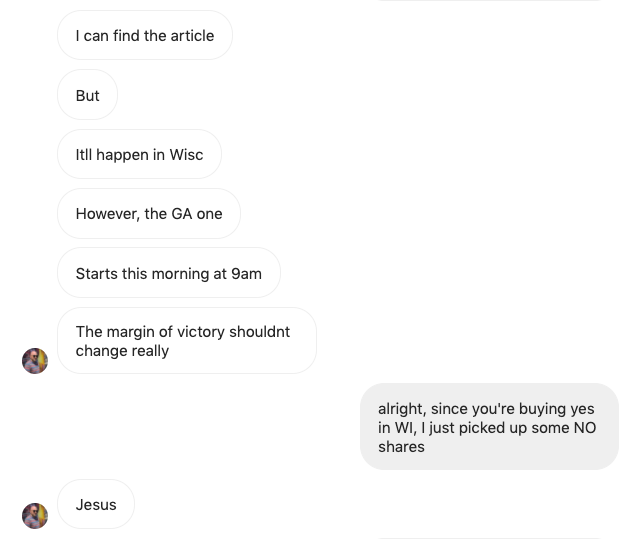The height and width of the screenshot is (539, 628).
Task: Click the 'However, the GA one' bubble
Action: click(149, 214)
